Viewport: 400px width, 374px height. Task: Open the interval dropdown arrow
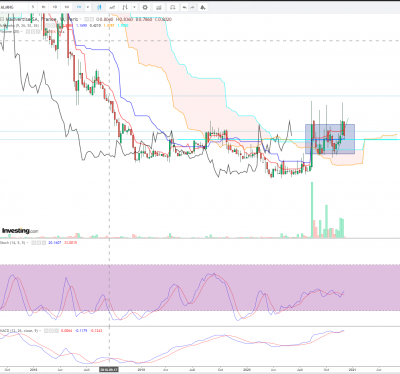(88, 7)
